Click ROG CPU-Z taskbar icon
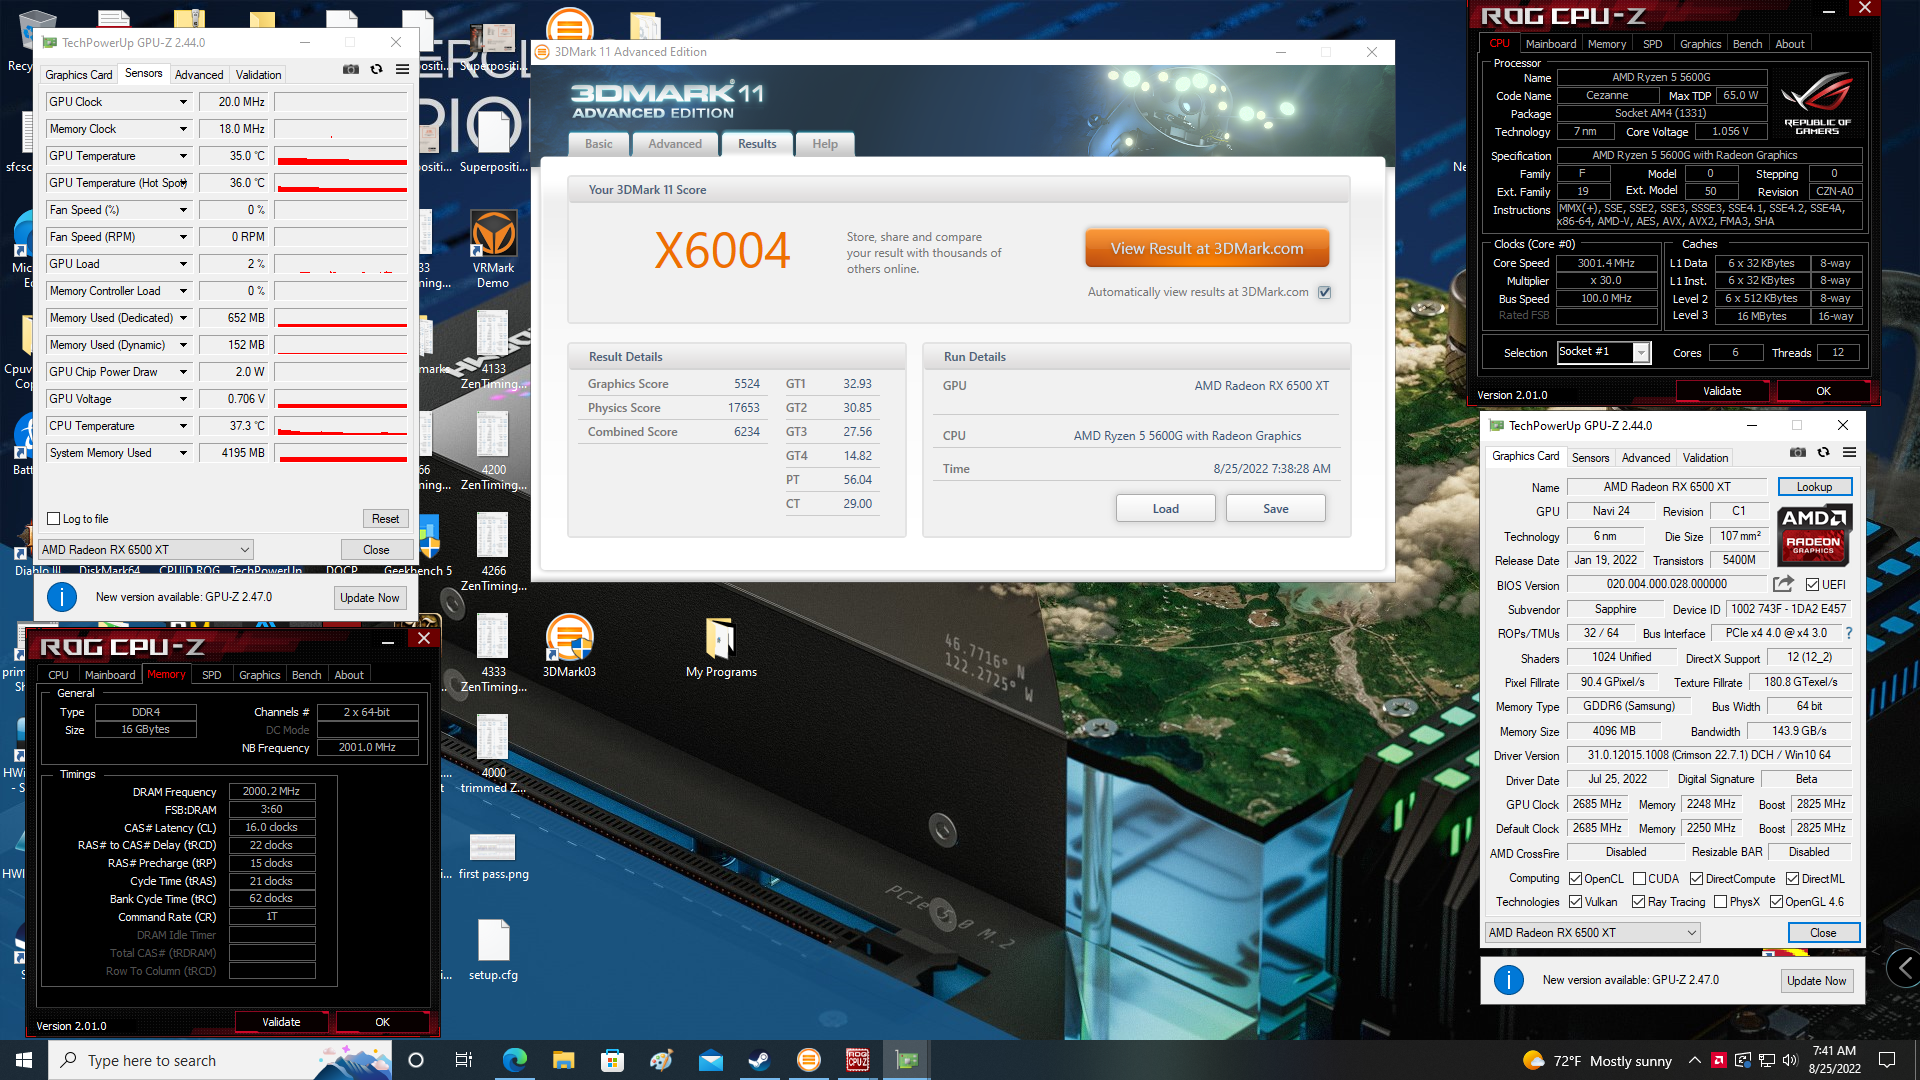Viewport: 1920px width, 1080px height. [x=857, y=1060]
